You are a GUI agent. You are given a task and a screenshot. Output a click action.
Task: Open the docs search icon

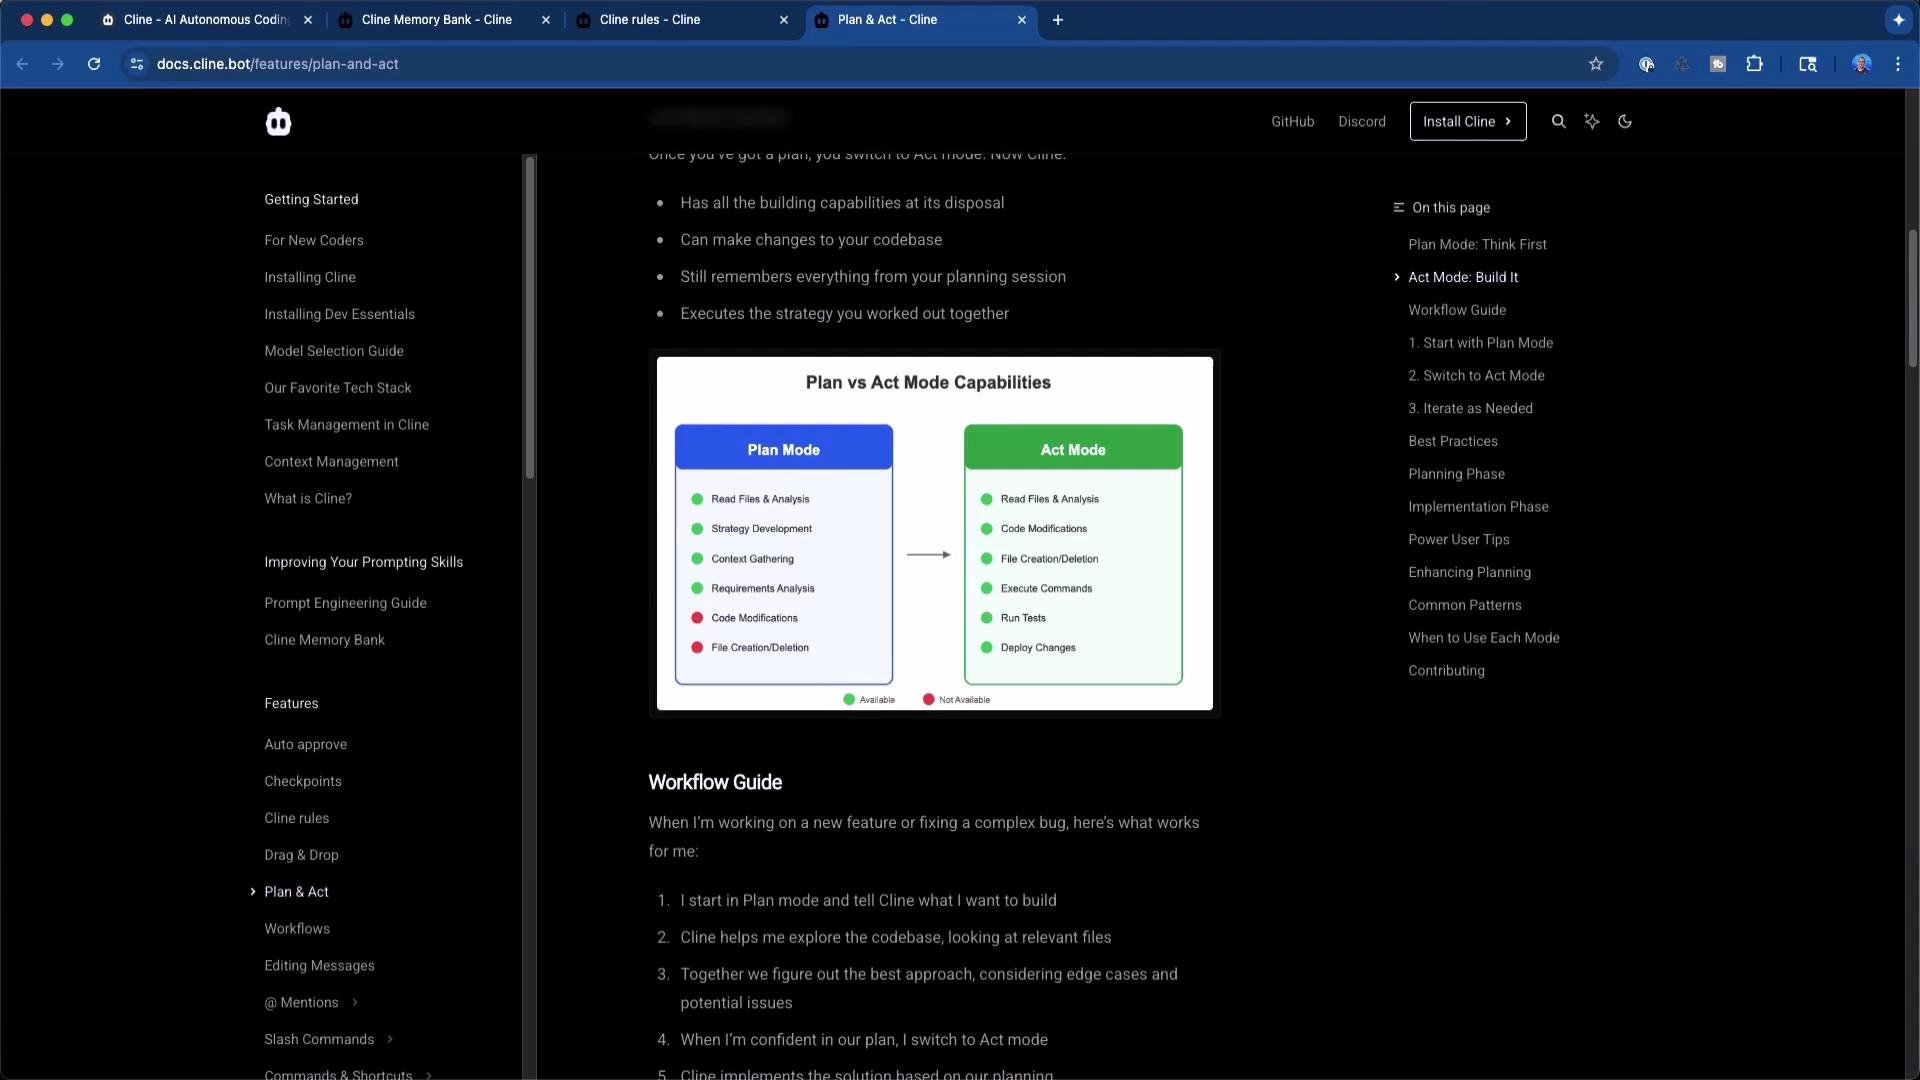1558,121
